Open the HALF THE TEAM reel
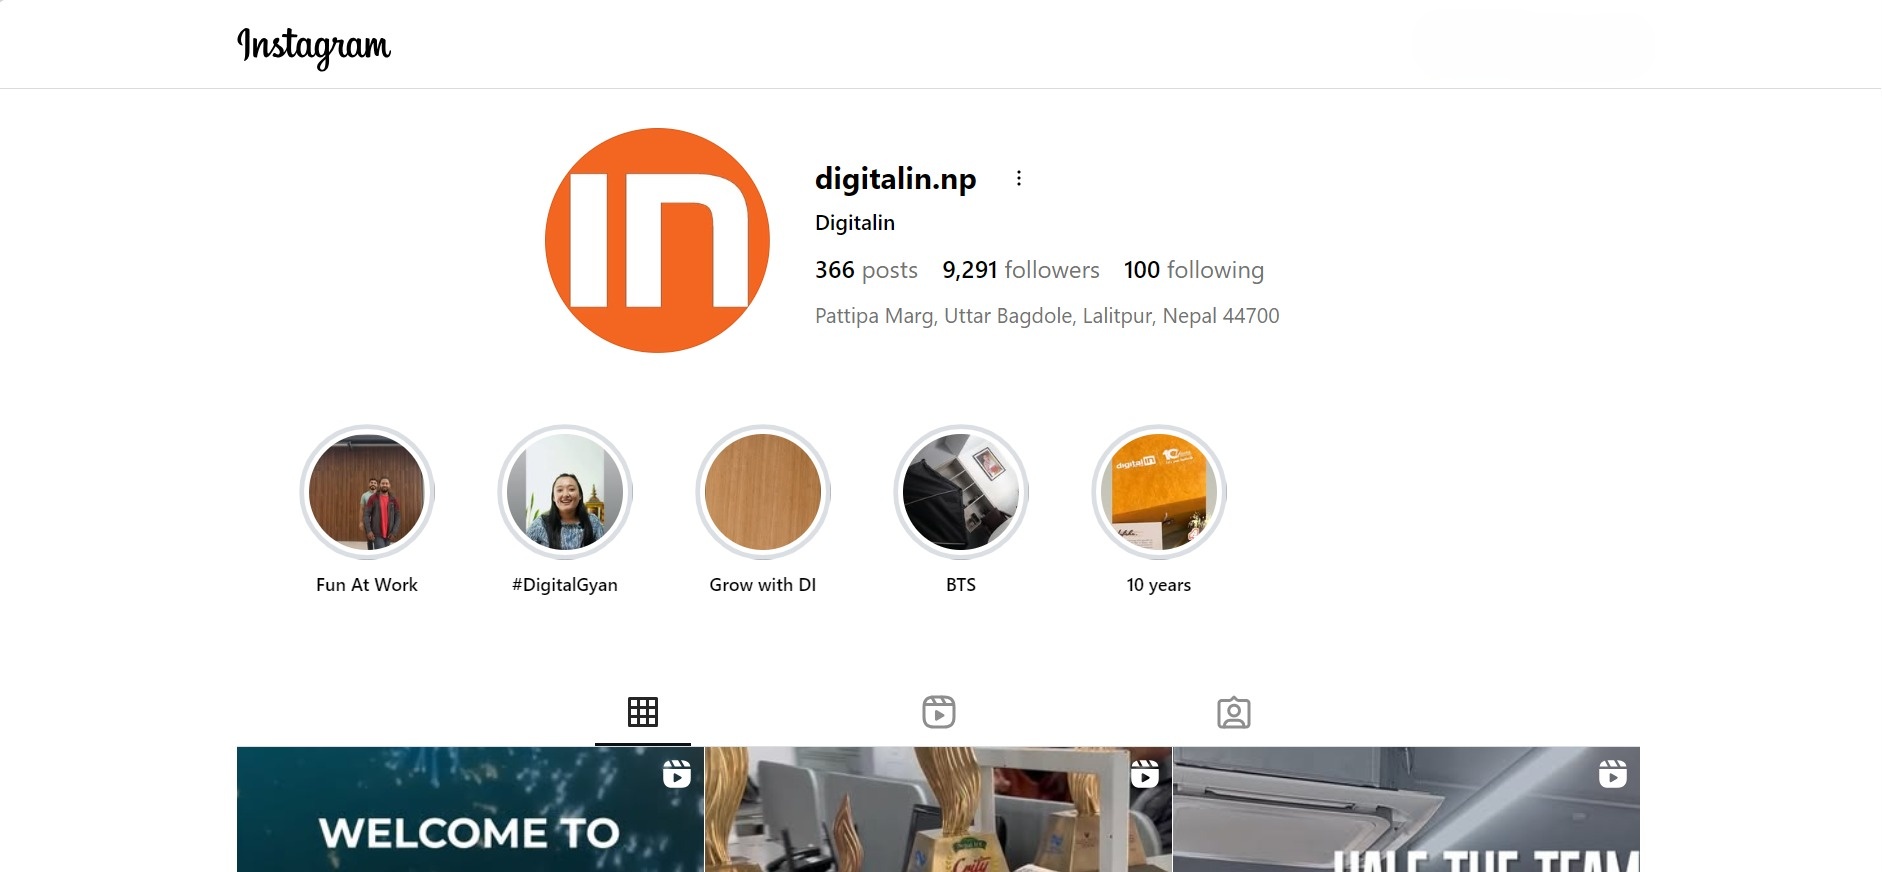The width and height of the screenshot is (1882, 872). point(1405,810)
